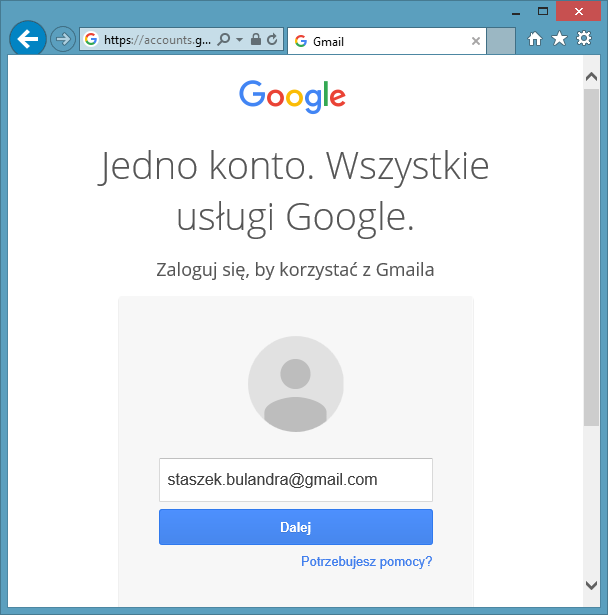Click the scrollbar down arrow
The height and width of the screenshot is (615, 608).
coord(591,585)
